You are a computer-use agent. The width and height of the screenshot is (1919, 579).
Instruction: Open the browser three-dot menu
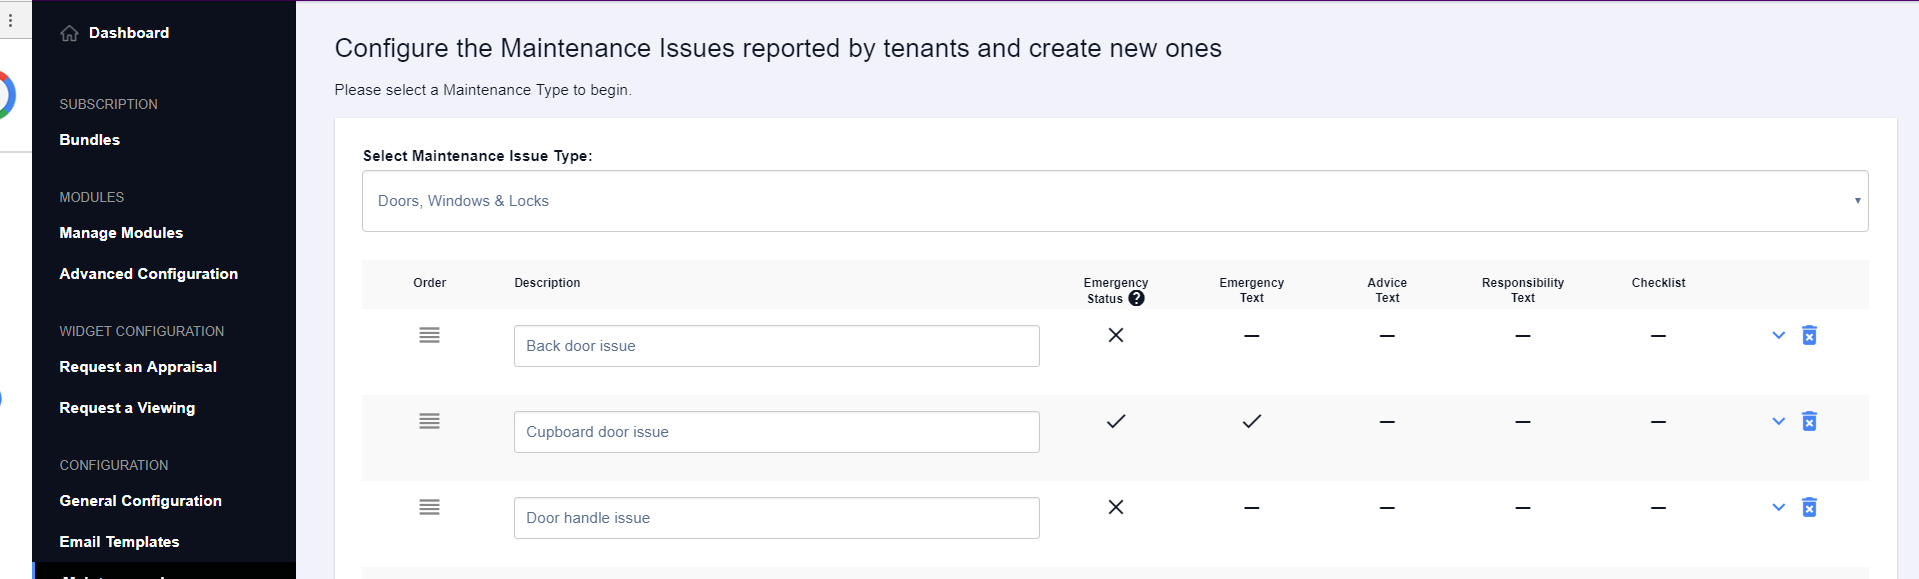pyautogui.click(x=11, y=20)
